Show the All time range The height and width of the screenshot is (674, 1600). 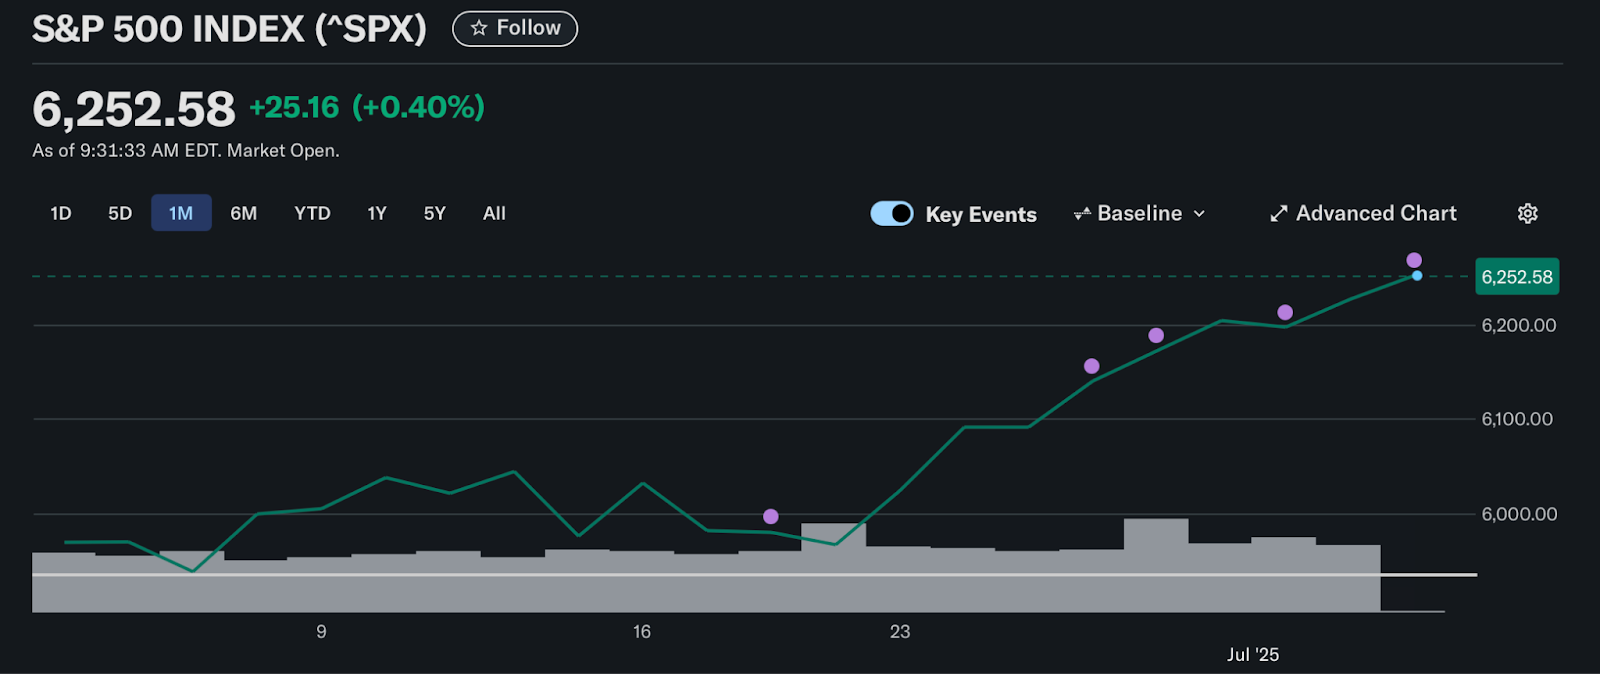494,213
